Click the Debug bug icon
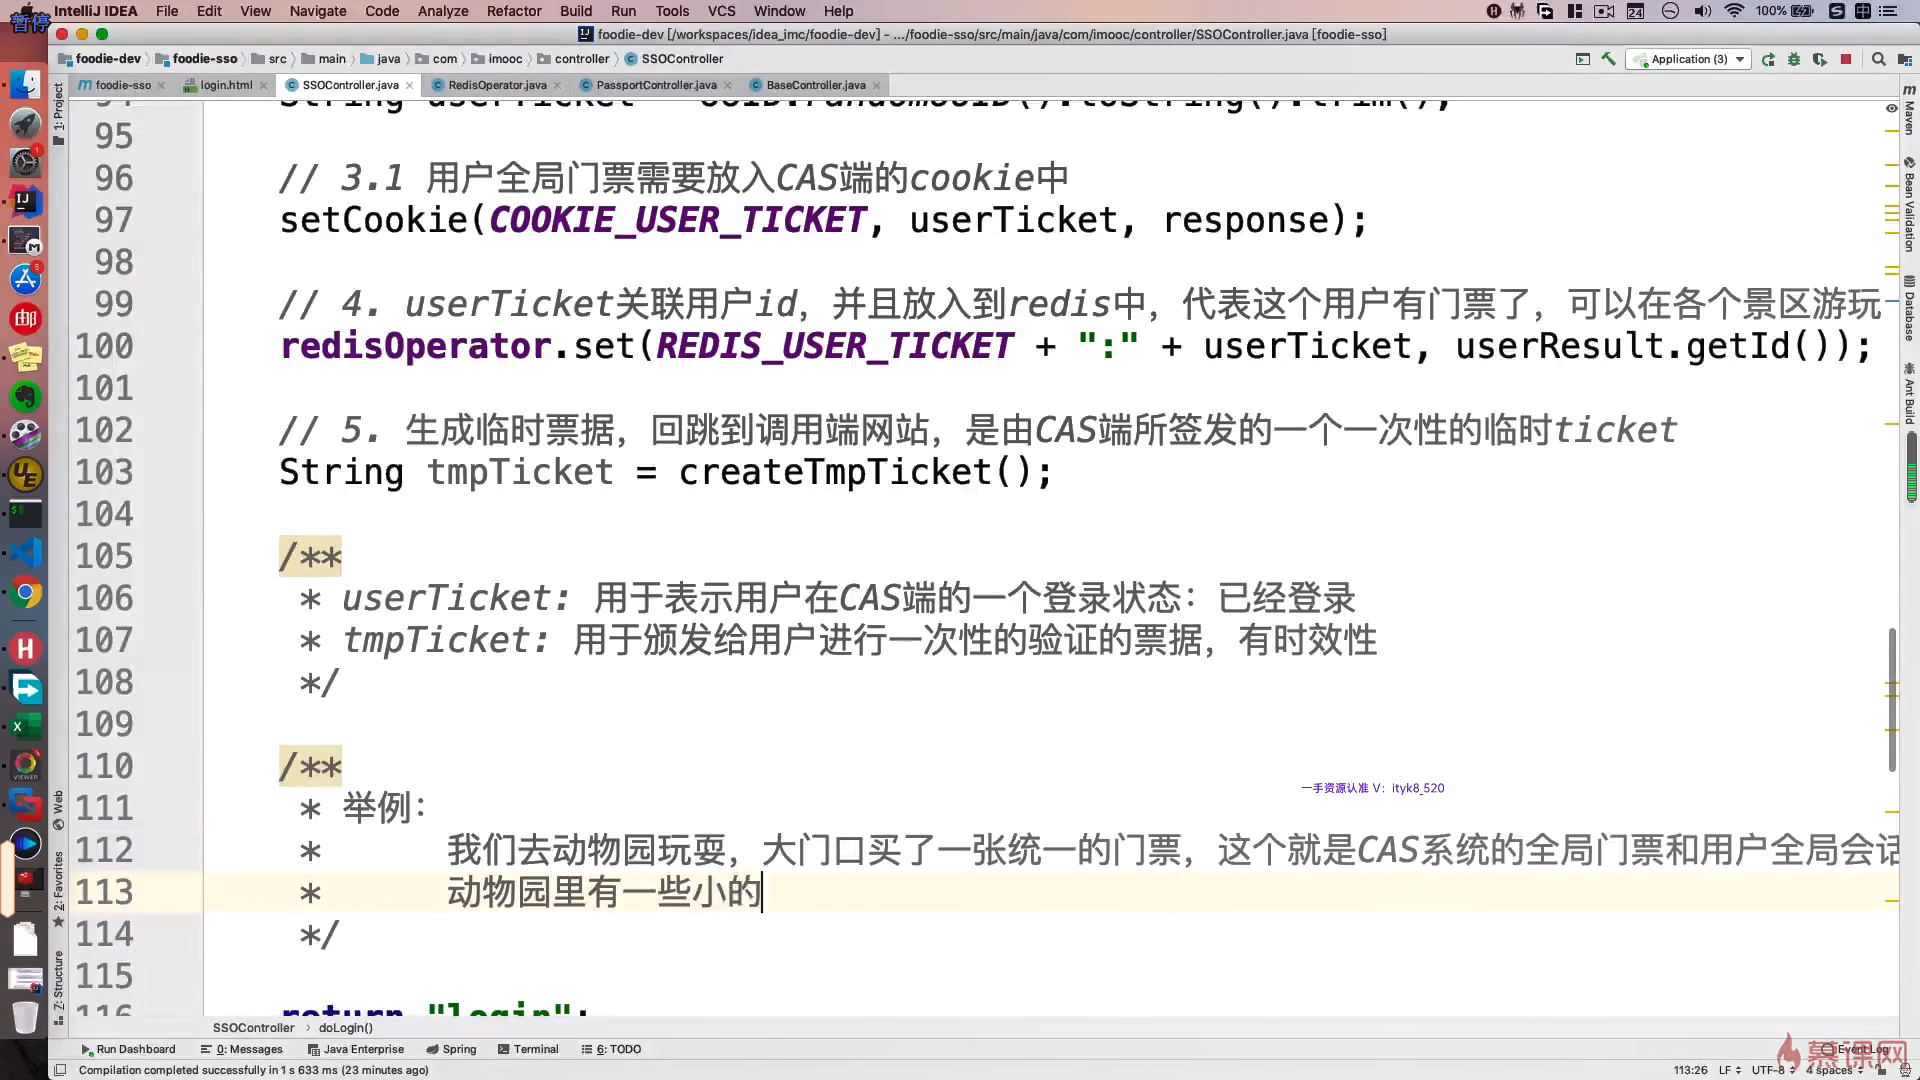Viewport: 1920px width, 1080px height. (x=1794, y=59)
